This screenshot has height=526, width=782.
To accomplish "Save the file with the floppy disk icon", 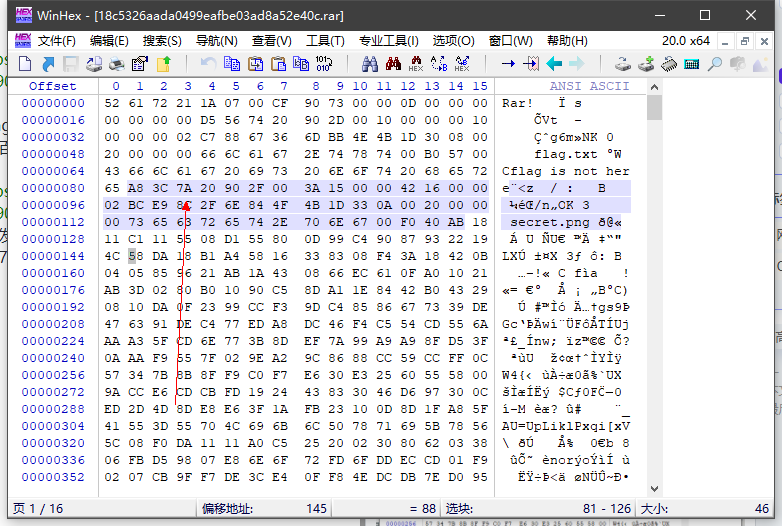I will (x=70, y=64).
